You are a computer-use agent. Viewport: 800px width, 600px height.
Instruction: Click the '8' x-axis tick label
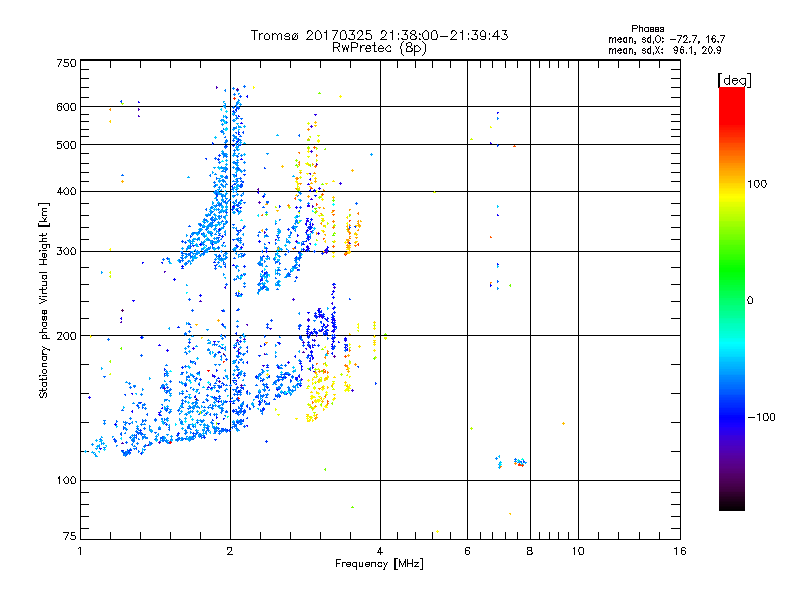point(530,551)
